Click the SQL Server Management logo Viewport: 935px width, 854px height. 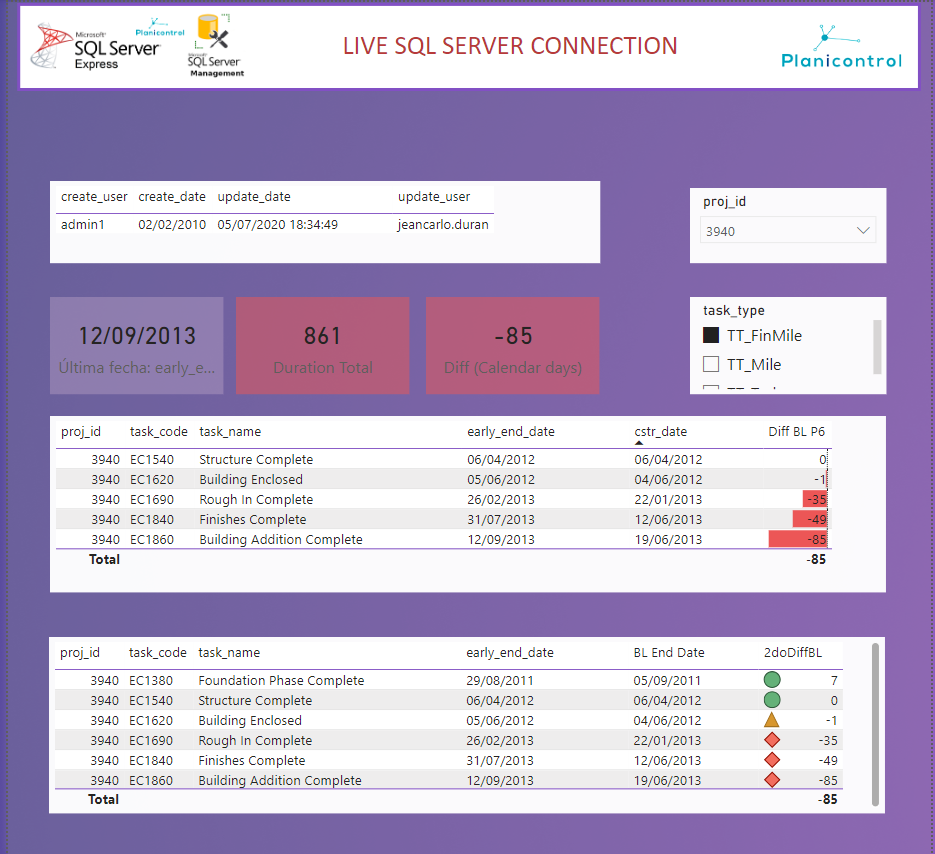[x=216, y=46]
